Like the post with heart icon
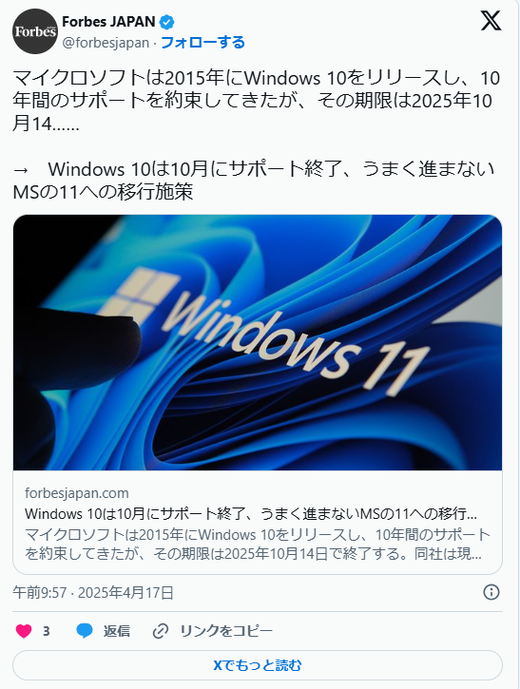This screenshot has height=689, width=520. [24, 631]
